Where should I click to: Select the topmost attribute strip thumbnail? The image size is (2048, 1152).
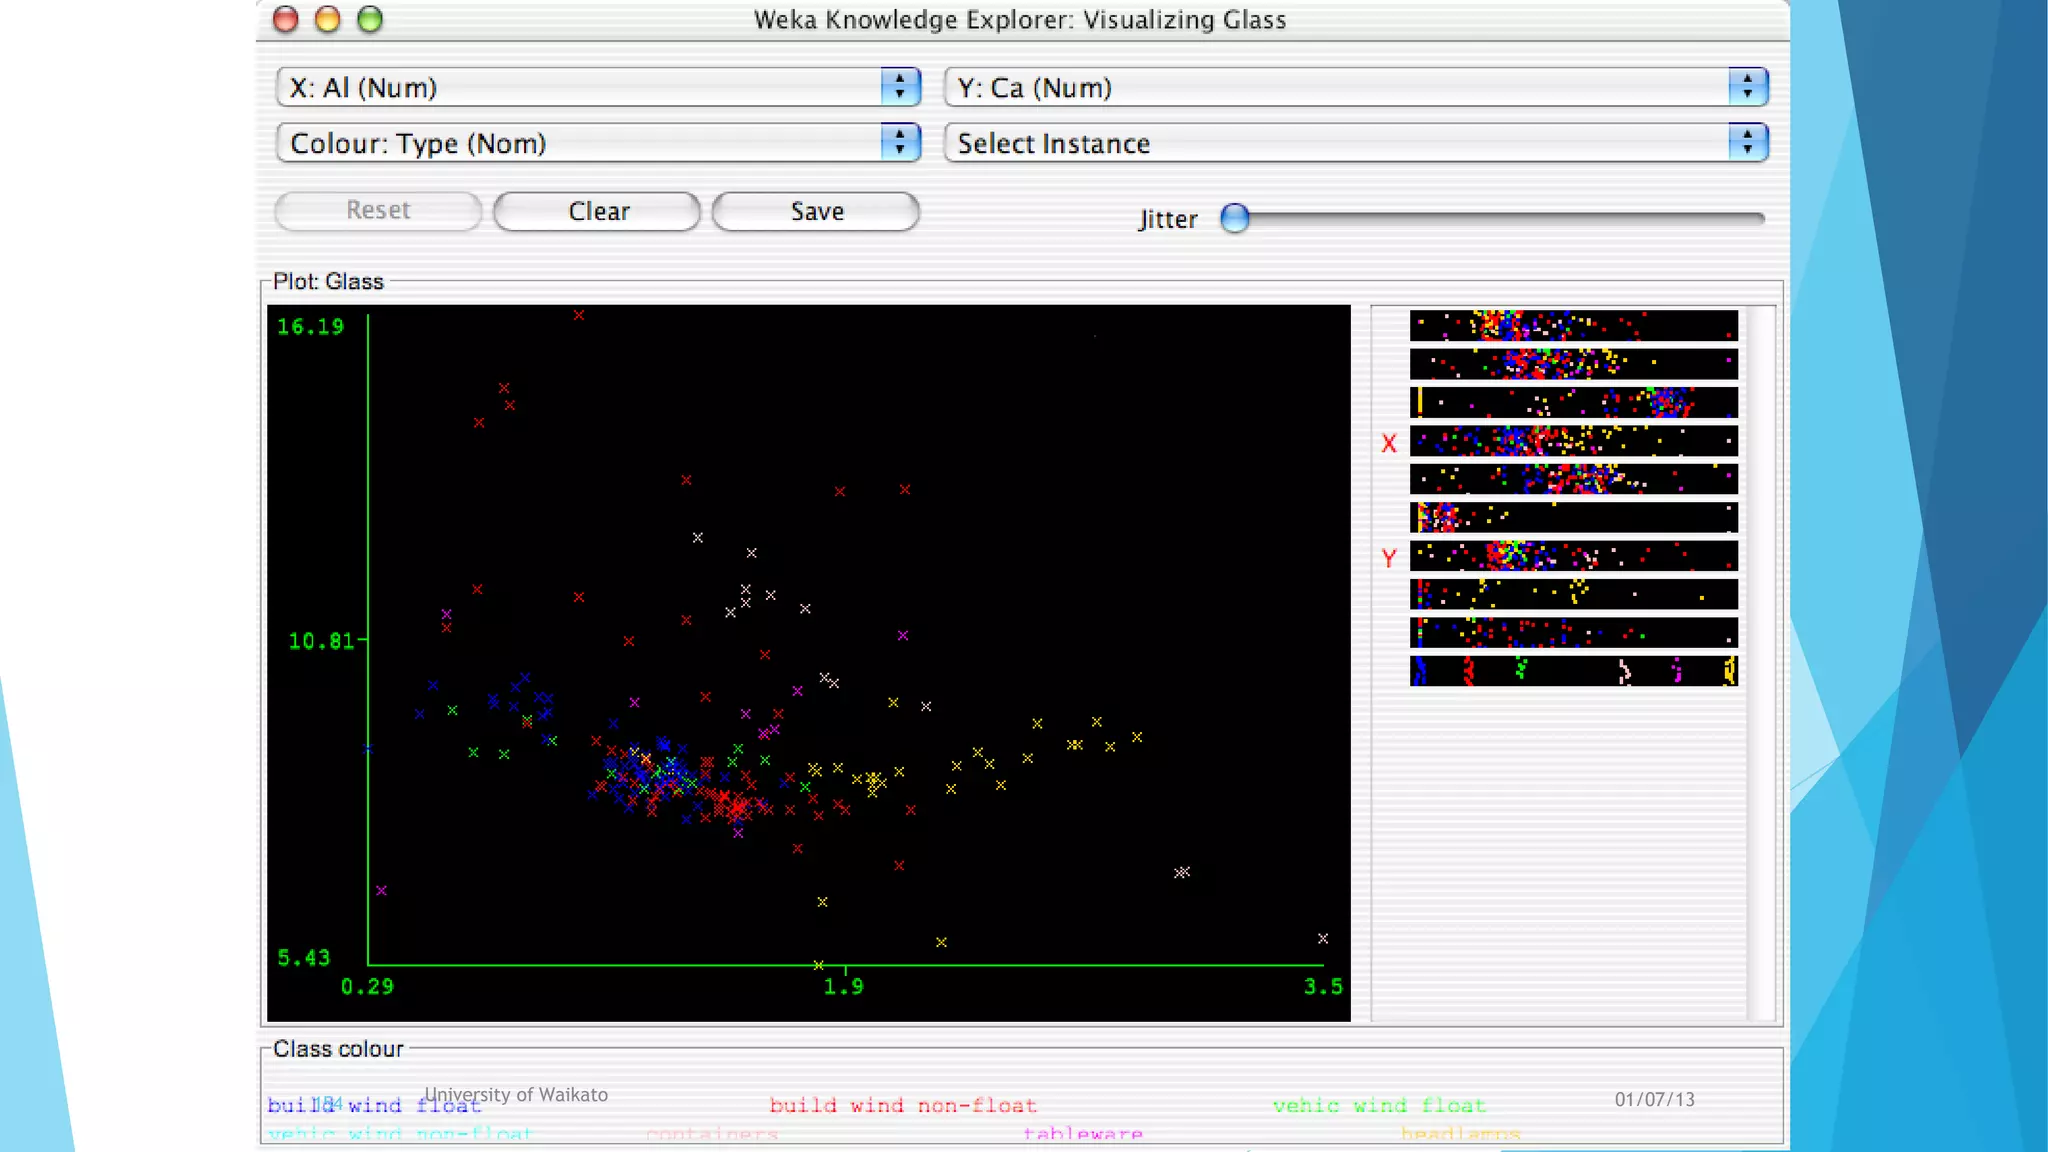tap(1573, 325)
